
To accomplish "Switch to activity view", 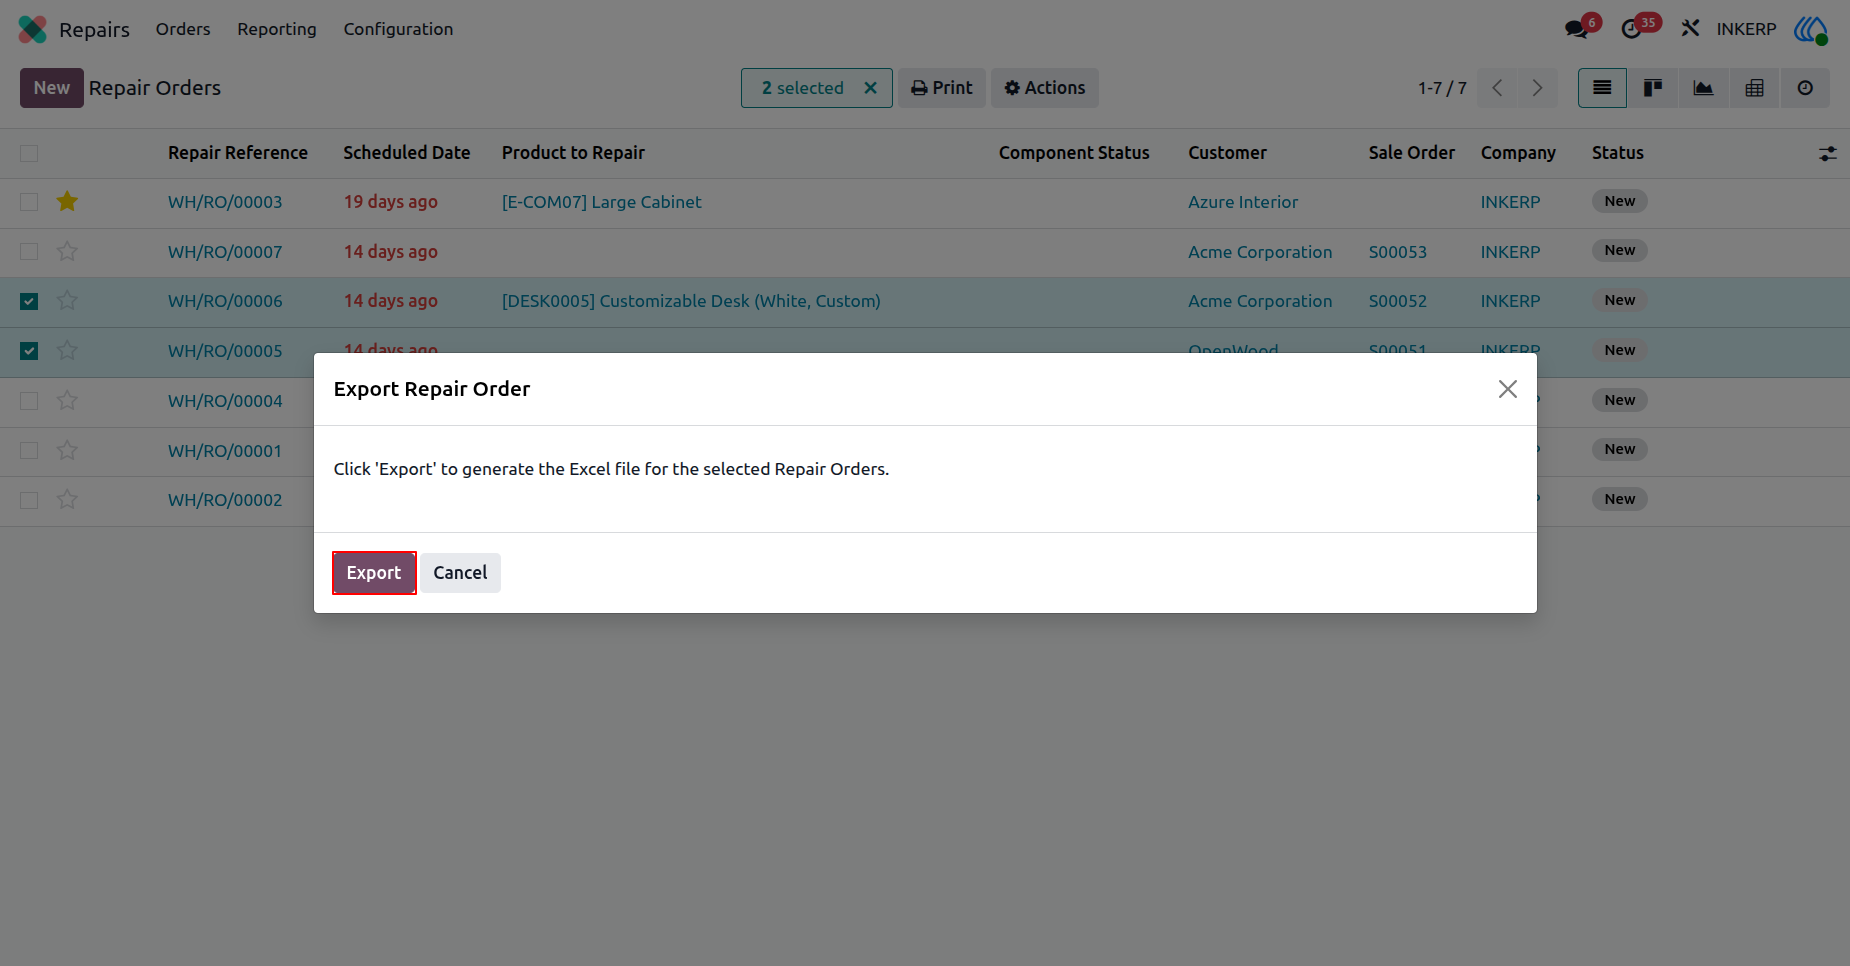I will 1805,88.
